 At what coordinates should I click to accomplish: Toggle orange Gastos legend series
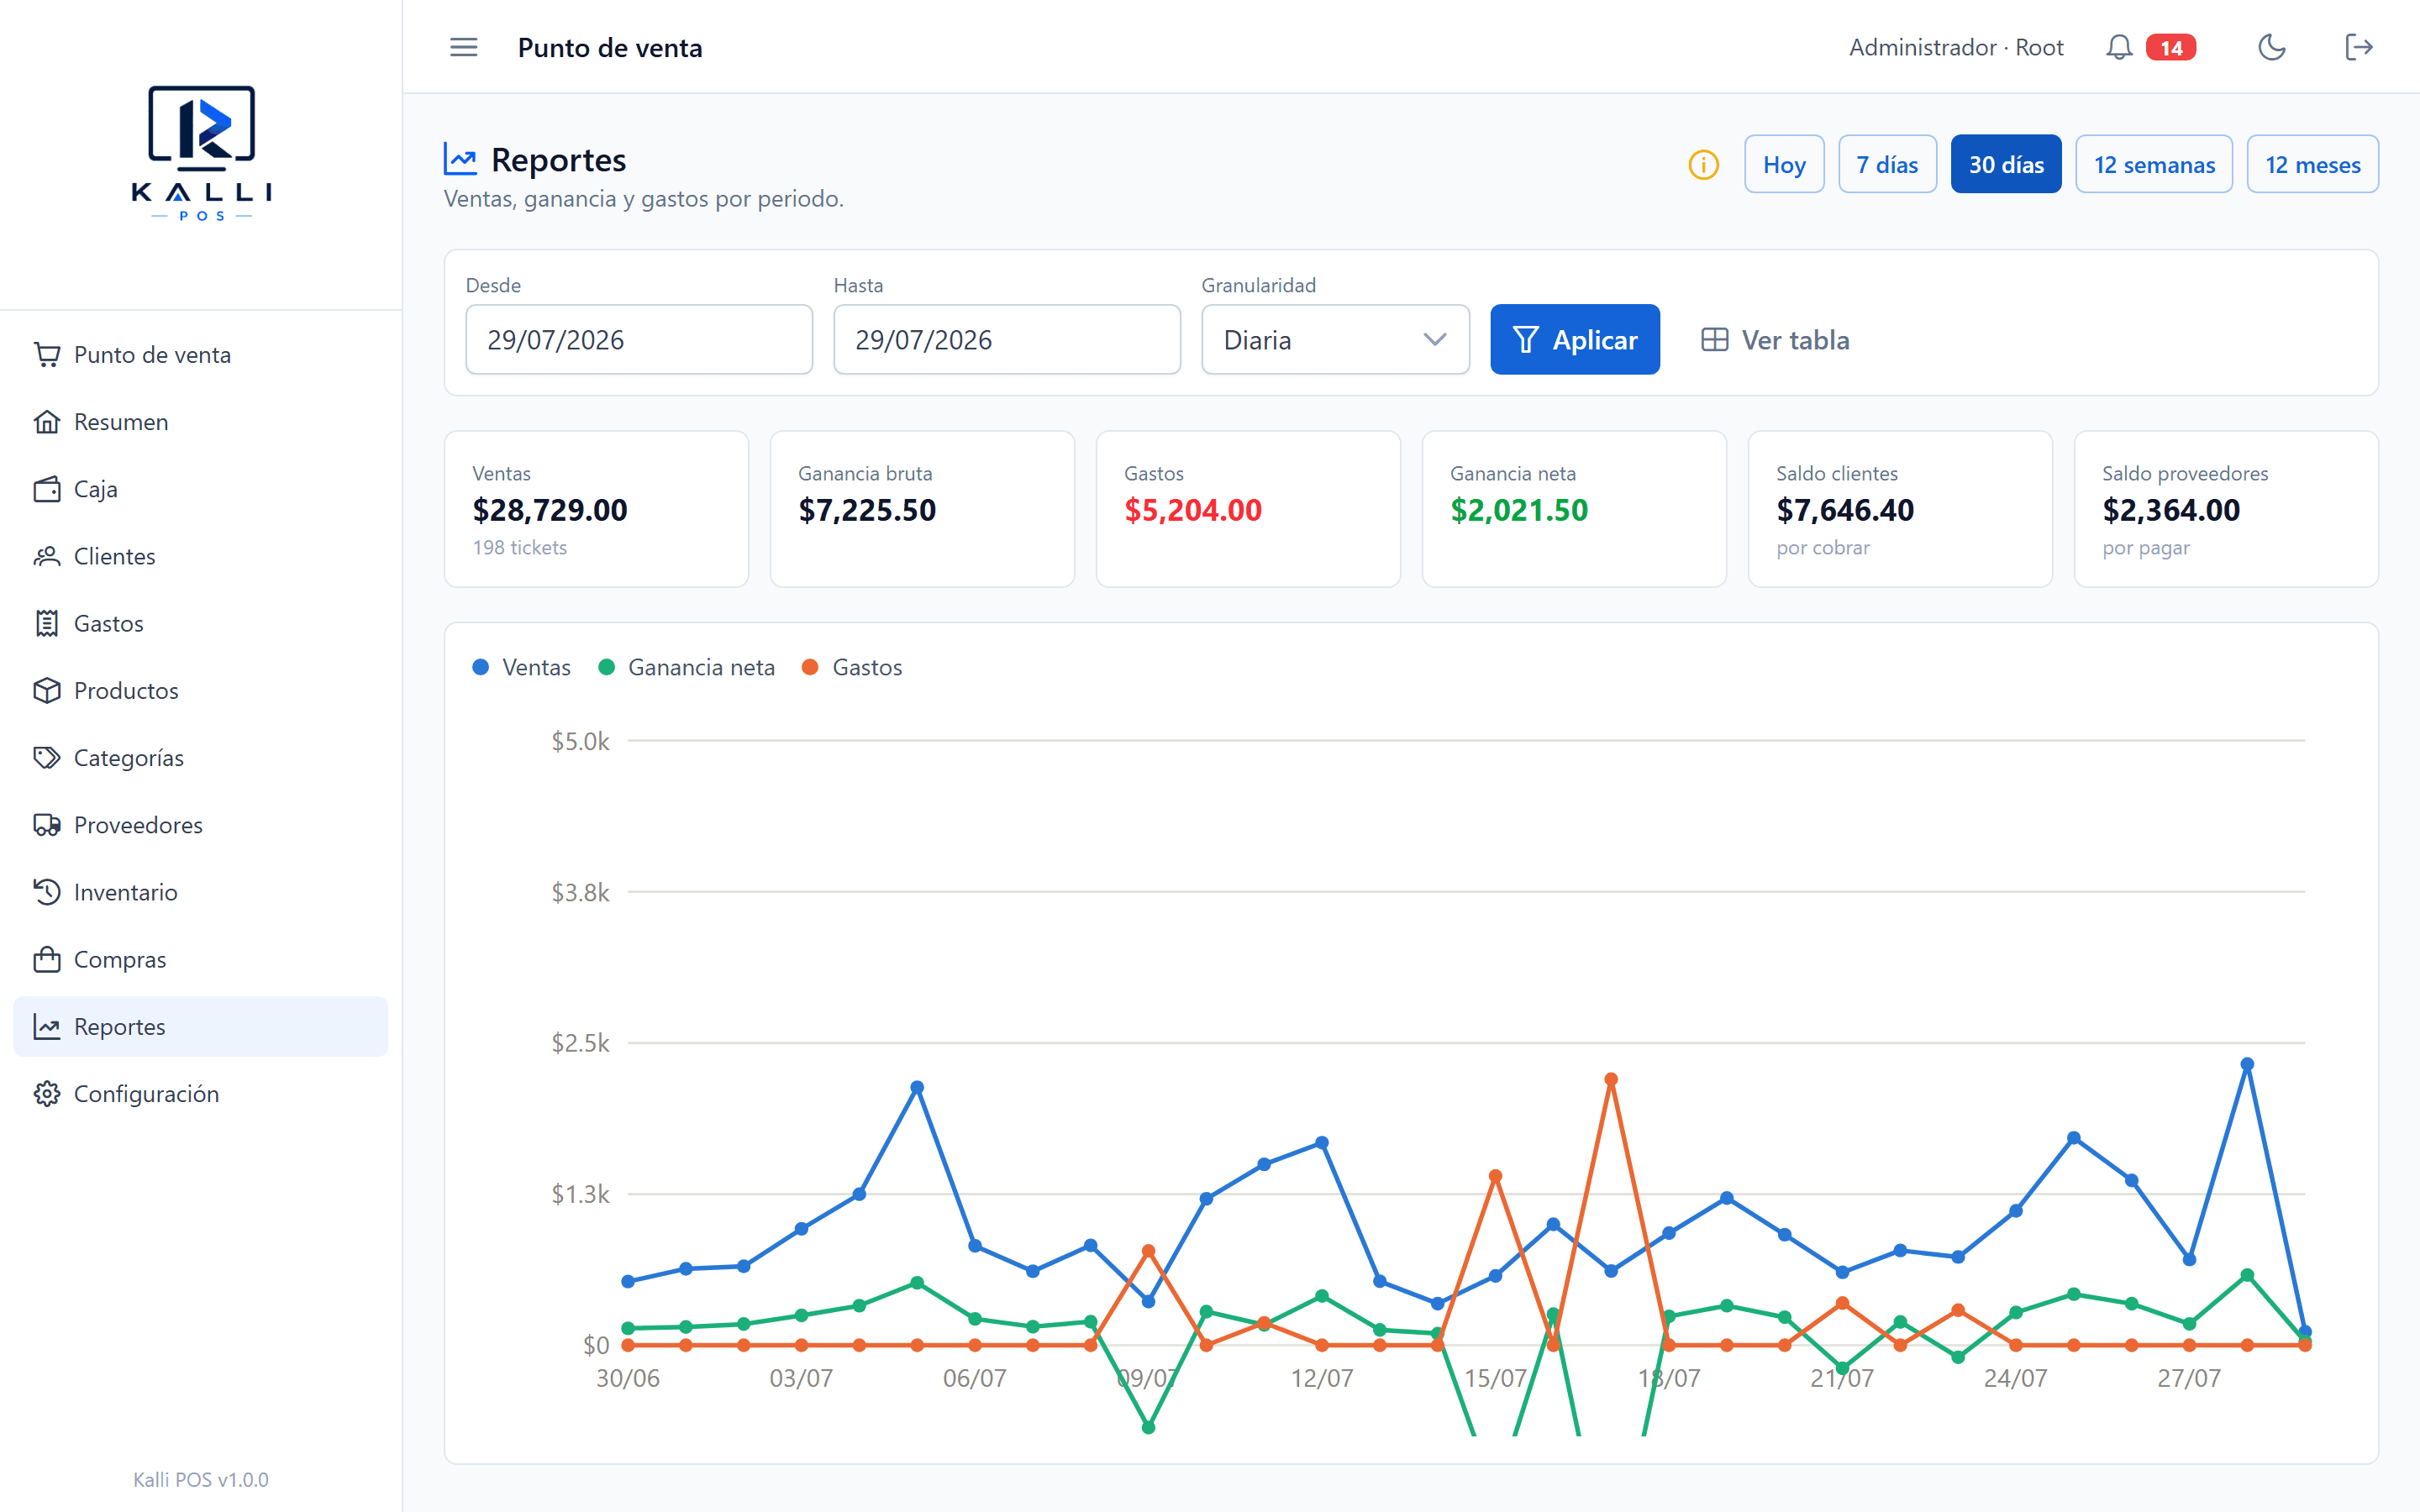point(852,667)
